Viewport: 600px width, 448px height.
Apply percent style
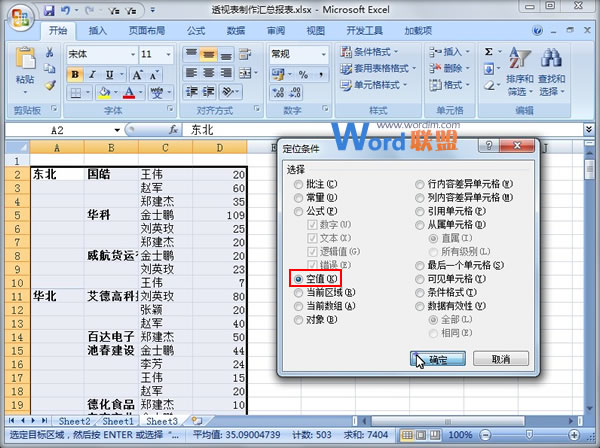pos(303,74)
